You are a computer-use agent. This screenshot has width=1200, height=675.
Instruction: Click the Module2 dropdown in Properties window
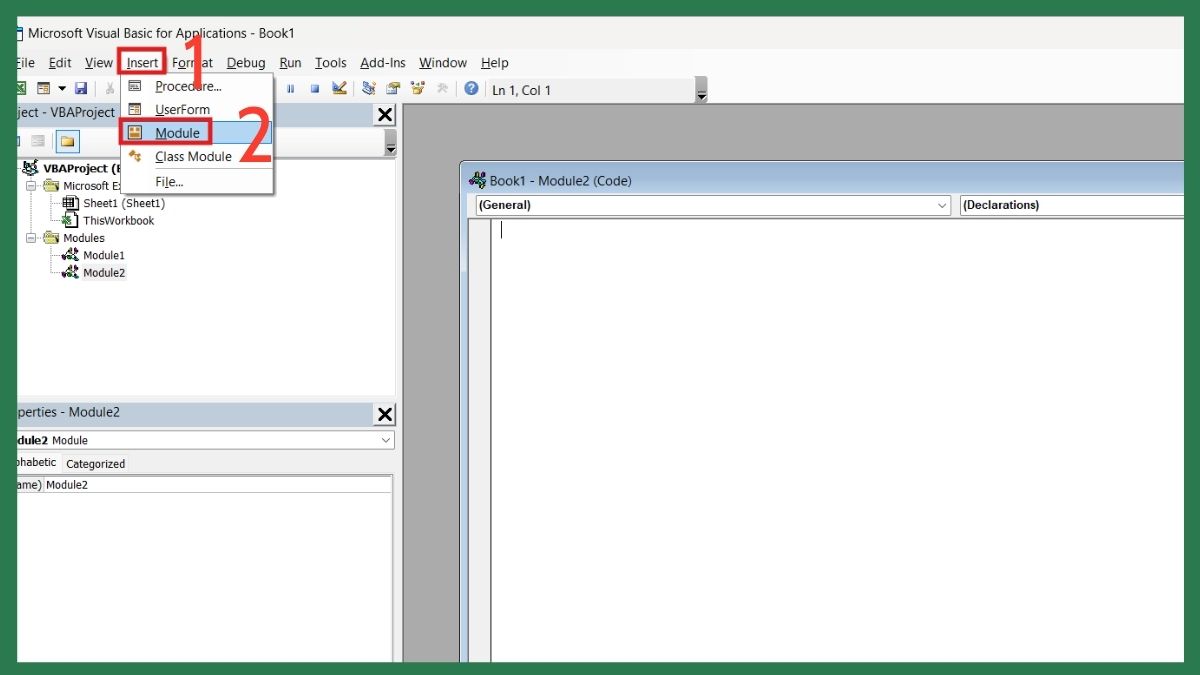386,440
